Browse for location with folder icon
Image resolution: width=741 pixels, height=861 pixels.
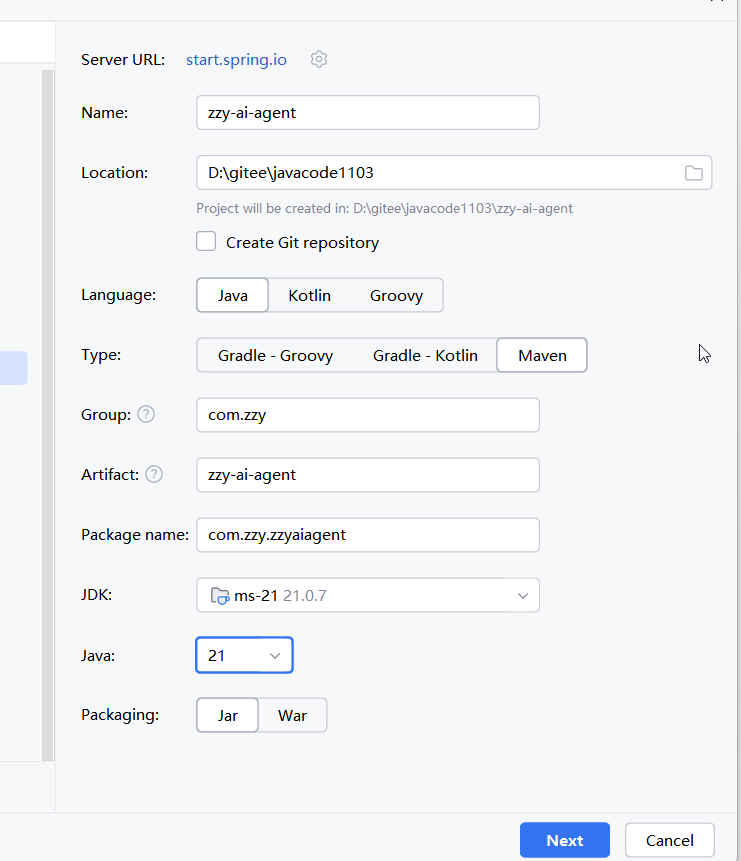coord(693,173)
